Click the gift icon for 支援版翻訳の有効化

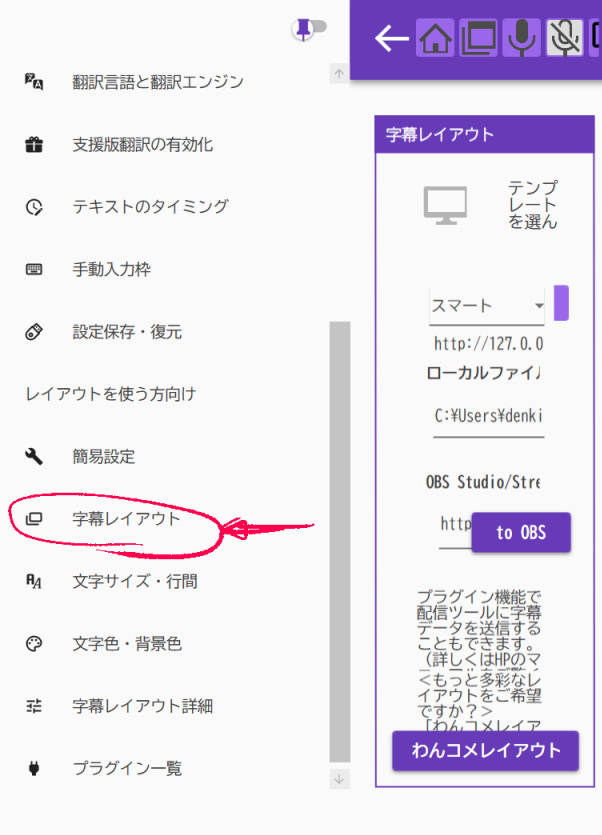[34, 145]
